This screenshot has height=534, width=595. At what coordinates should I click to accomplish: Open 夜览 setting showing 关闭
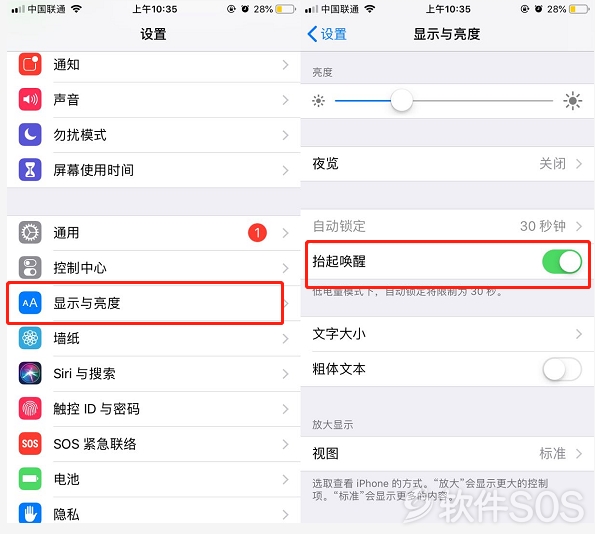point(447,164)
